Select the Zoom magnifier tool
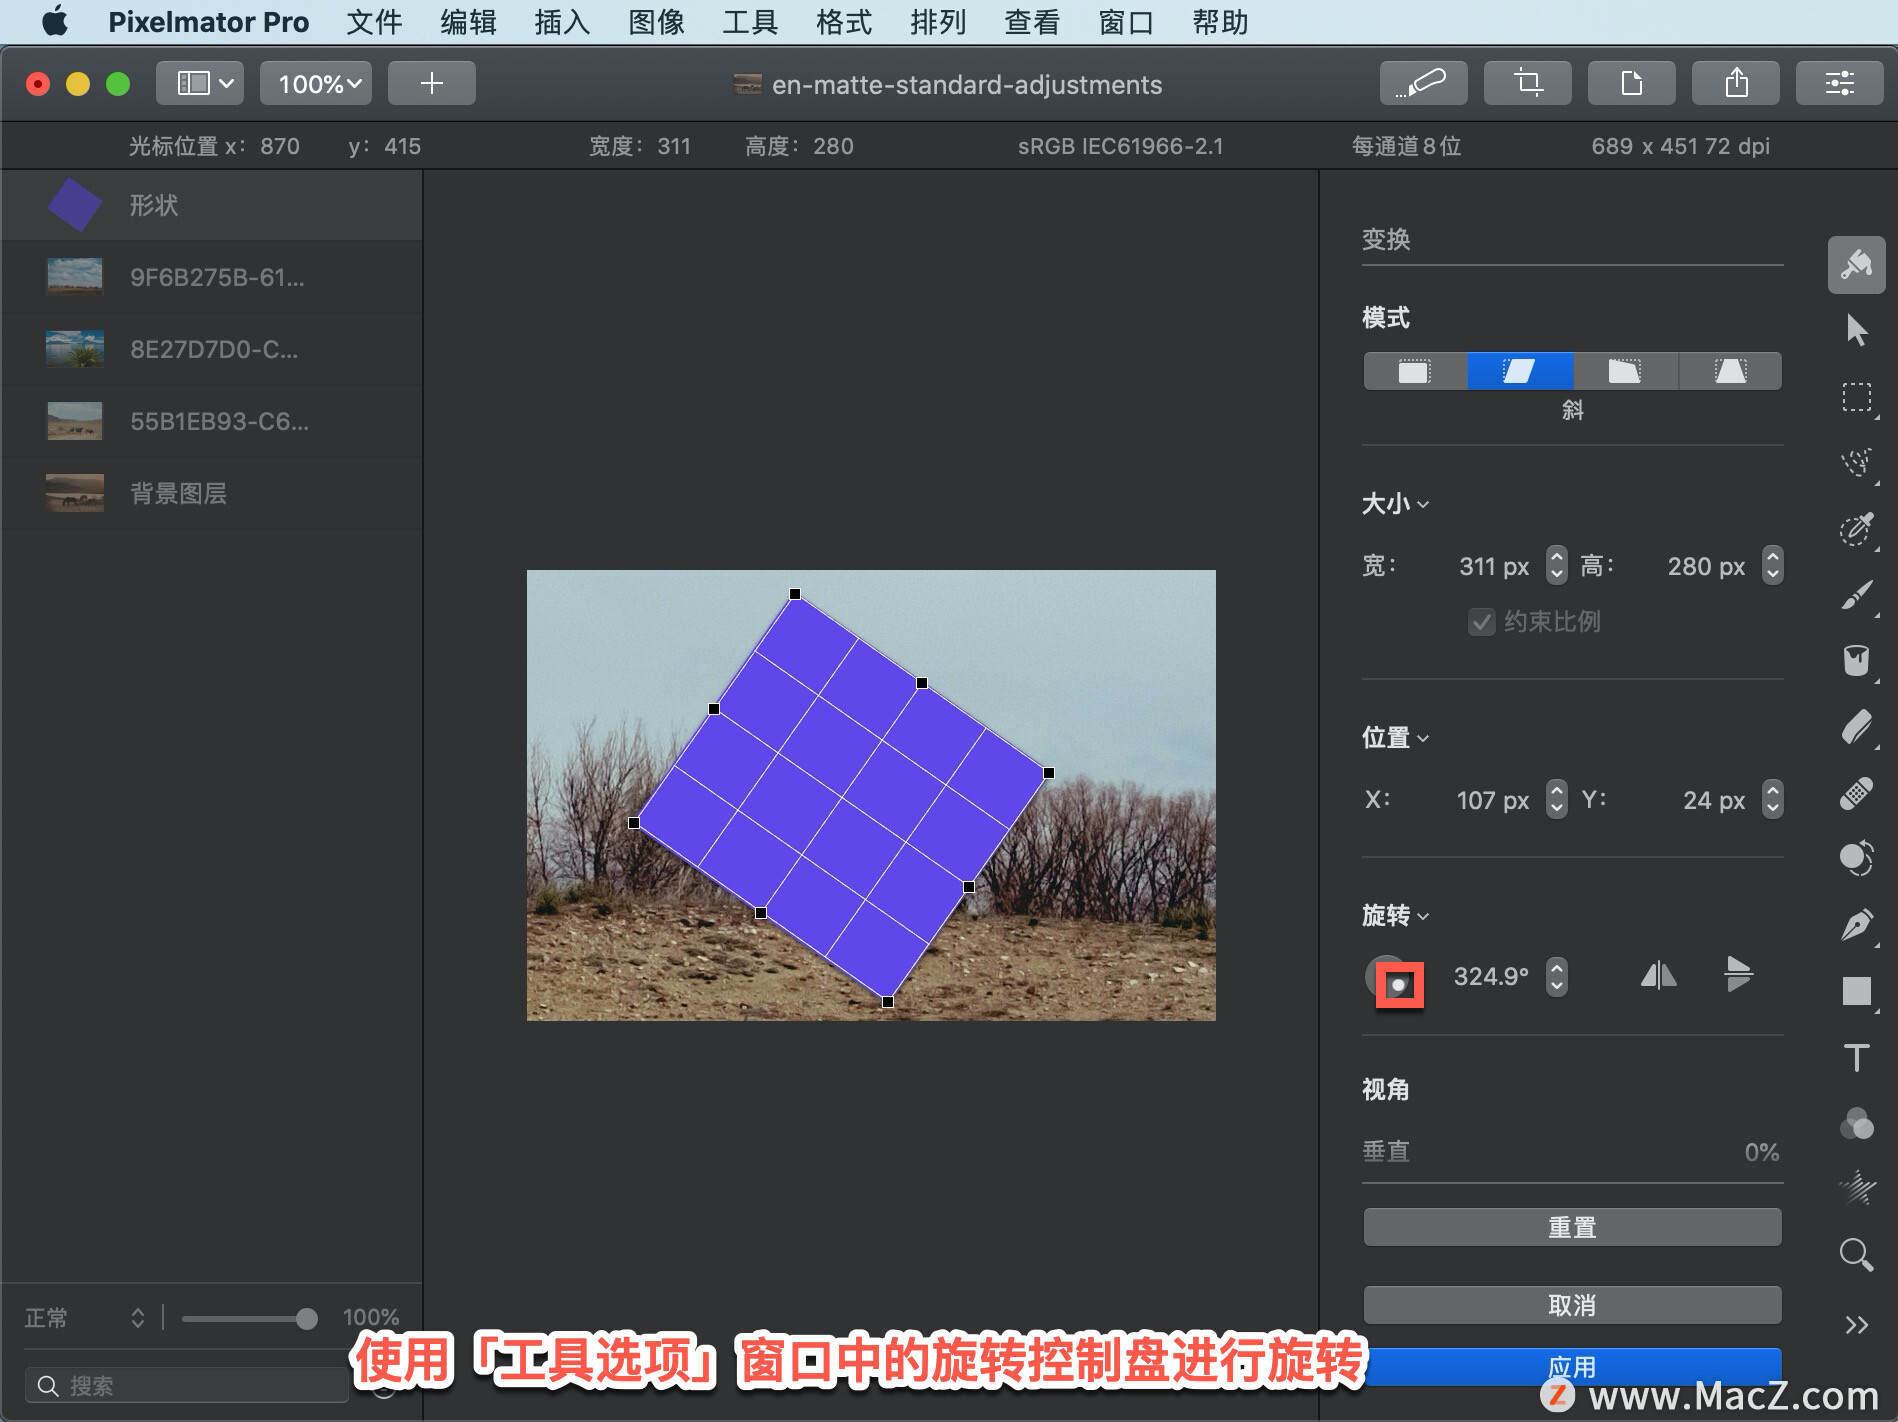The width and height of the screenshot is (1898, 1422). [x=1856, y=1254]
